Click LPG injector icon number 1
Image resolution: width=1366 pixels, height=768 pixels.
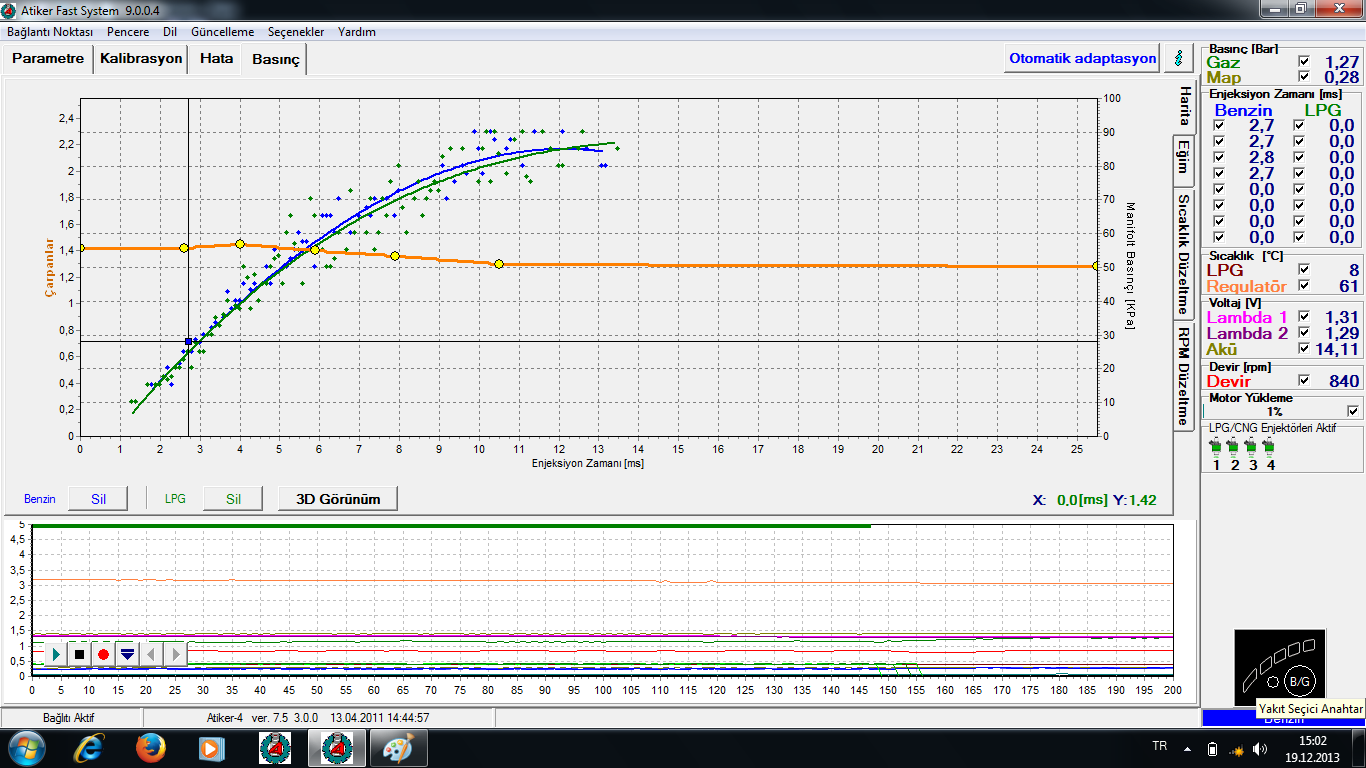[1216, 447]
